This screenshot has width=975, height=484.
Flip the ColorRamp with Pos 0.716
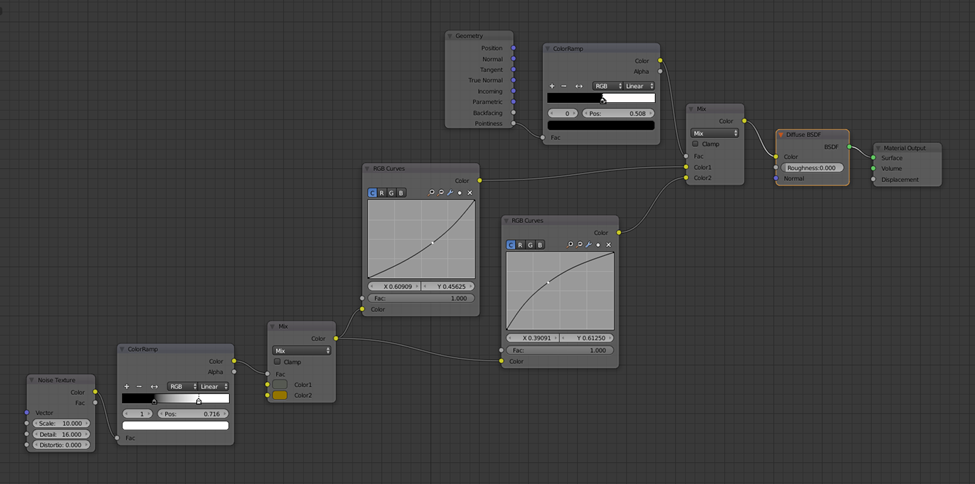click(x=154, y=386)
